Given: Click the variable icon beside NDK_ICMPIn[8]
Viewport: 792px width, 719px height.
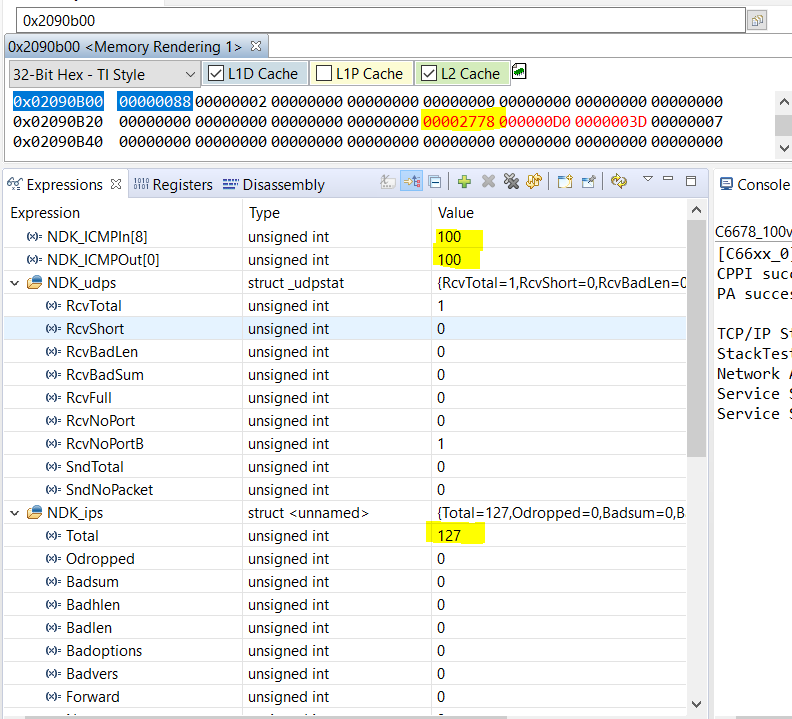Looking at the screenshot, I should pyautogui.click(x=34, y=236).
